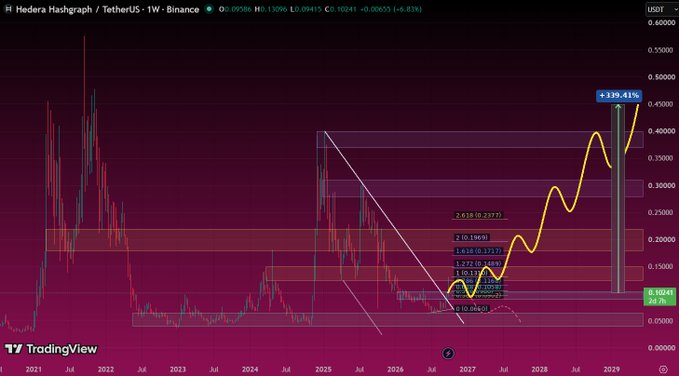The height and width of the screenshot is (376, 679).
Task: Select the green price range measurement bar
Action: coord(618,198)
